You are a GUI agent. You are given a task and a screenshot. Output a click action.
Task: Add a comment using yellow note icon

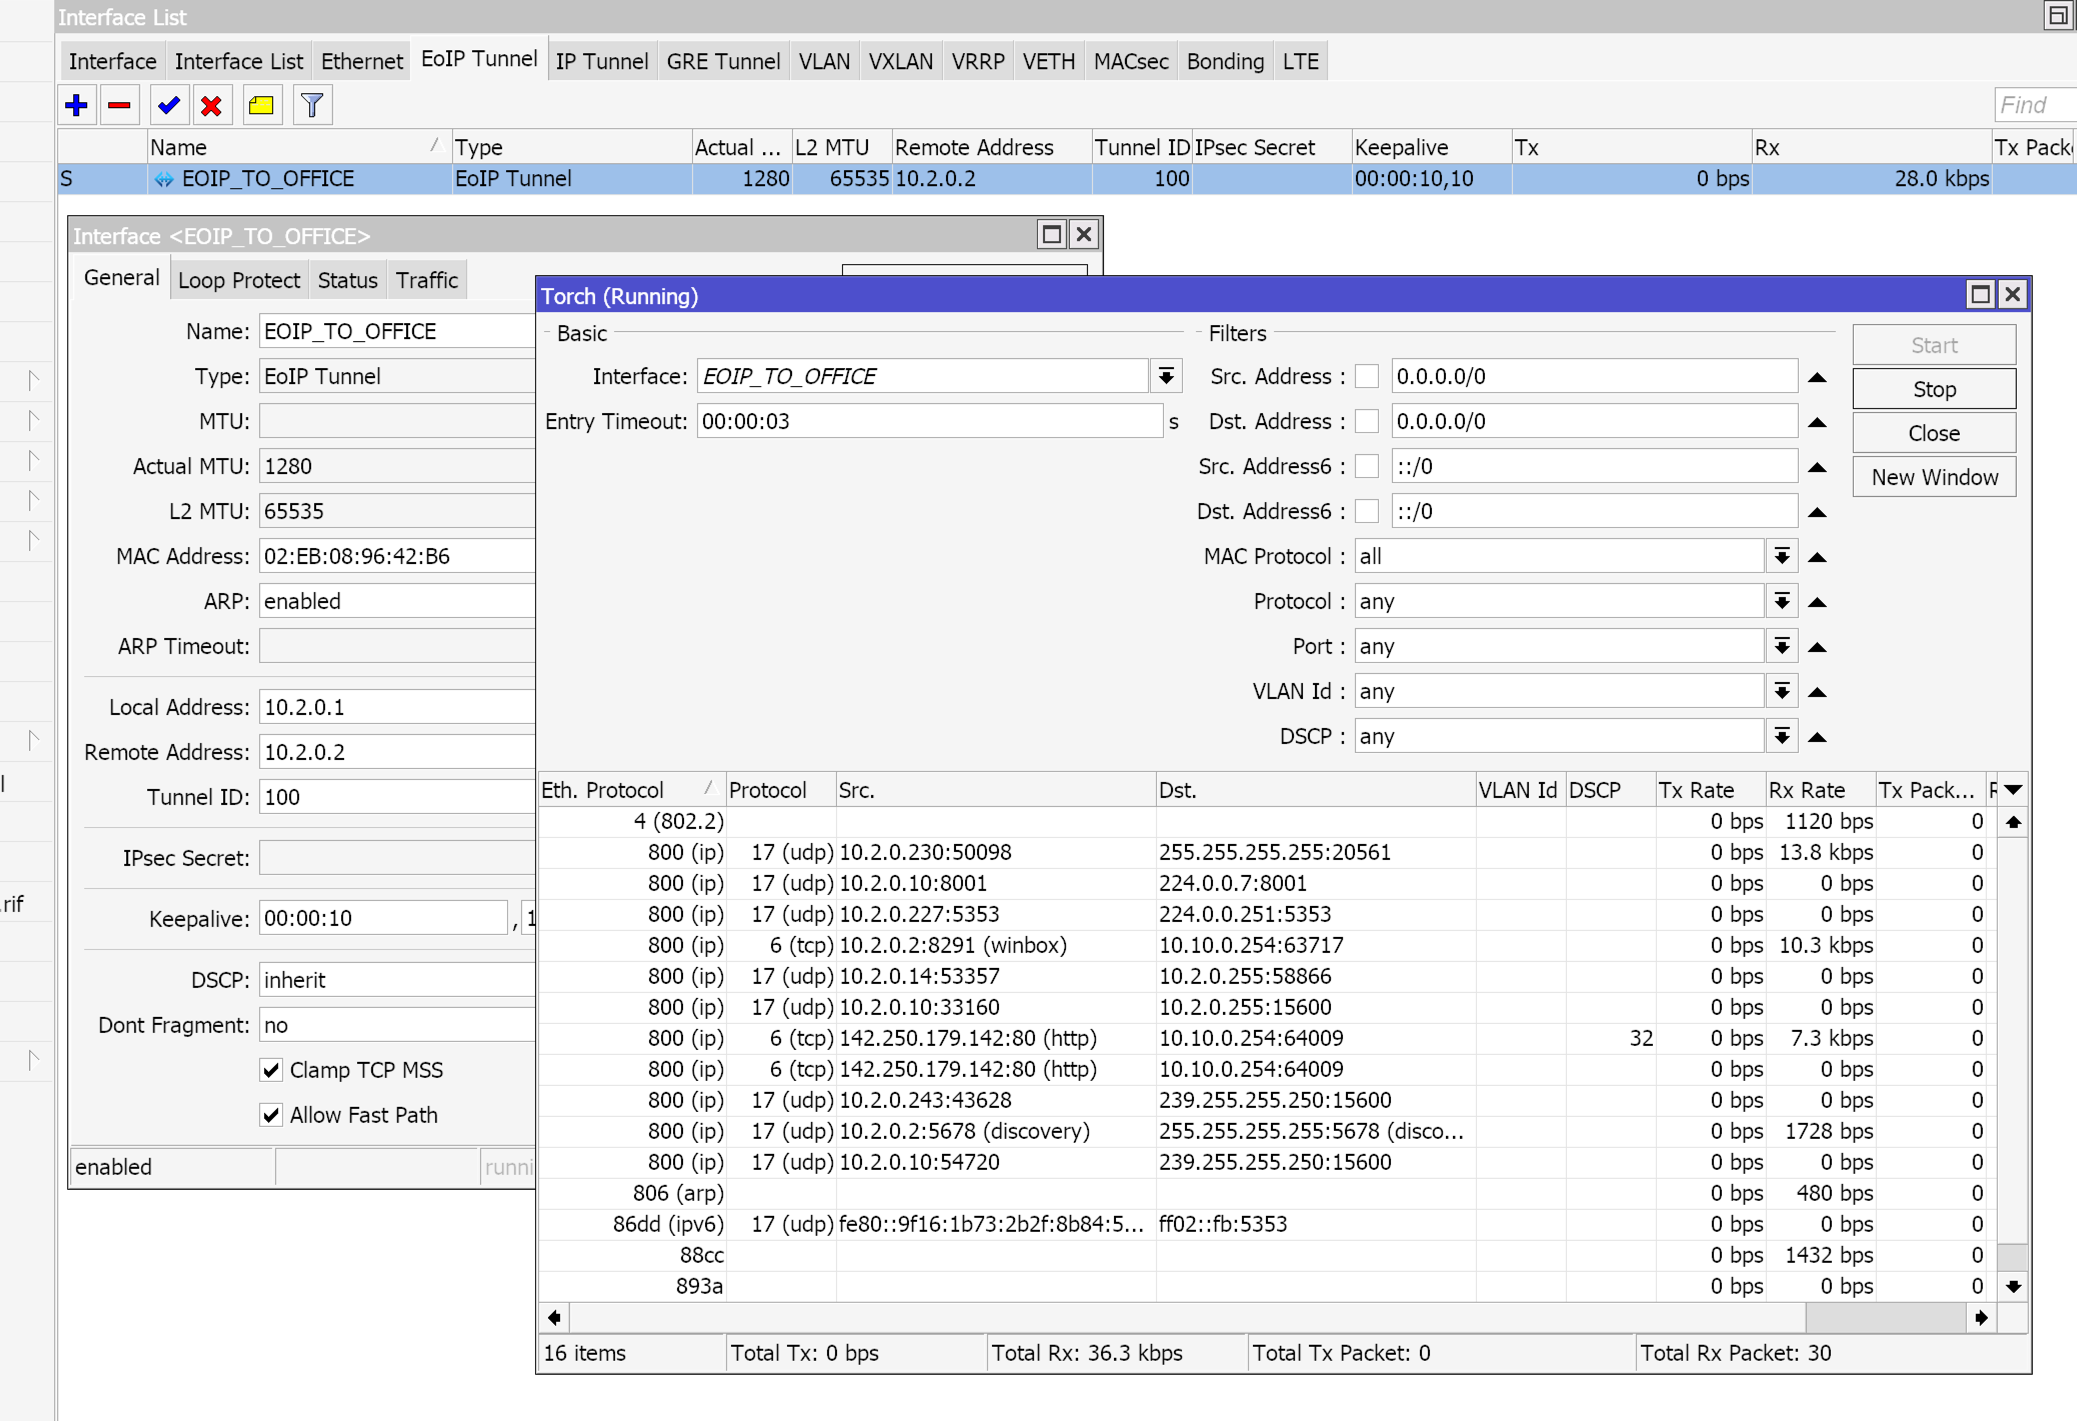(x=261, y=104)
